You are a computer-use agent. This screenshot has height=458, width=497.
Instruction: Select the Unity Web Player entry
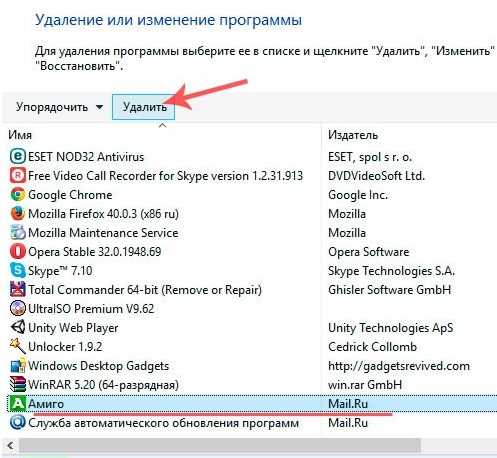tap(73, 328)
